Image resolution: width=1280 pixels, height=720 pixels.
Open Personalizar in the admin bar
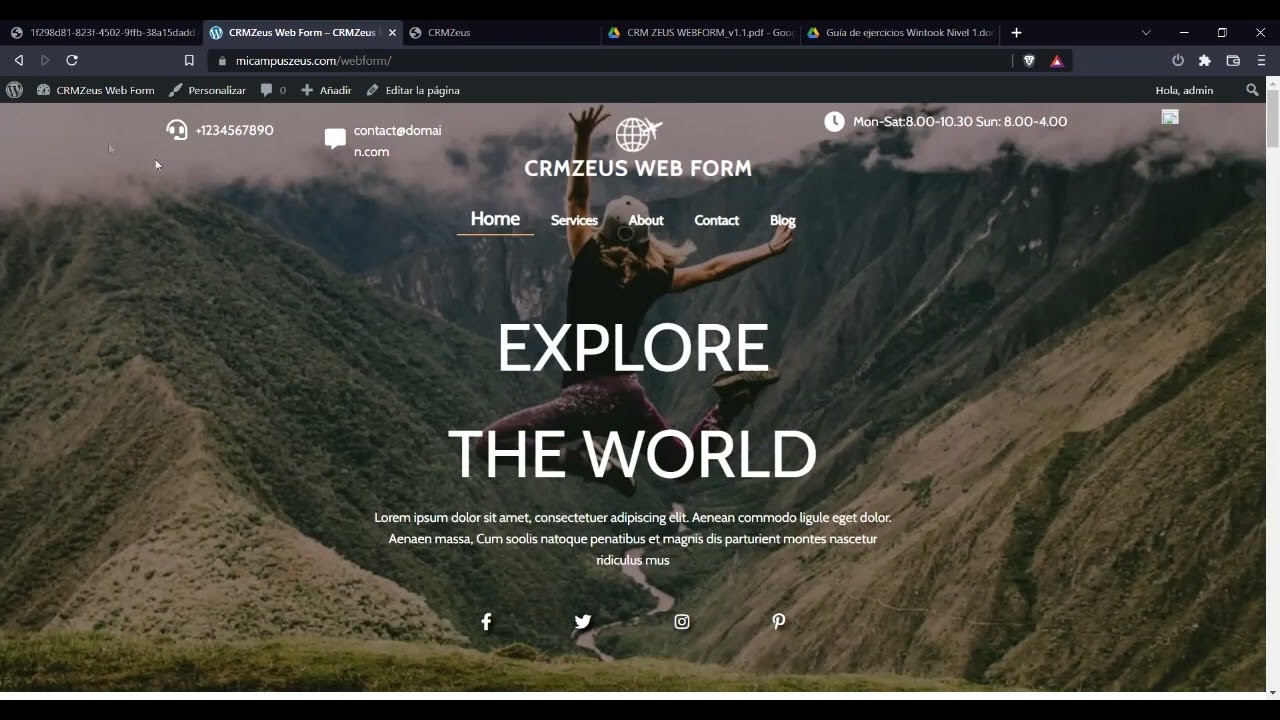(207, 90)
